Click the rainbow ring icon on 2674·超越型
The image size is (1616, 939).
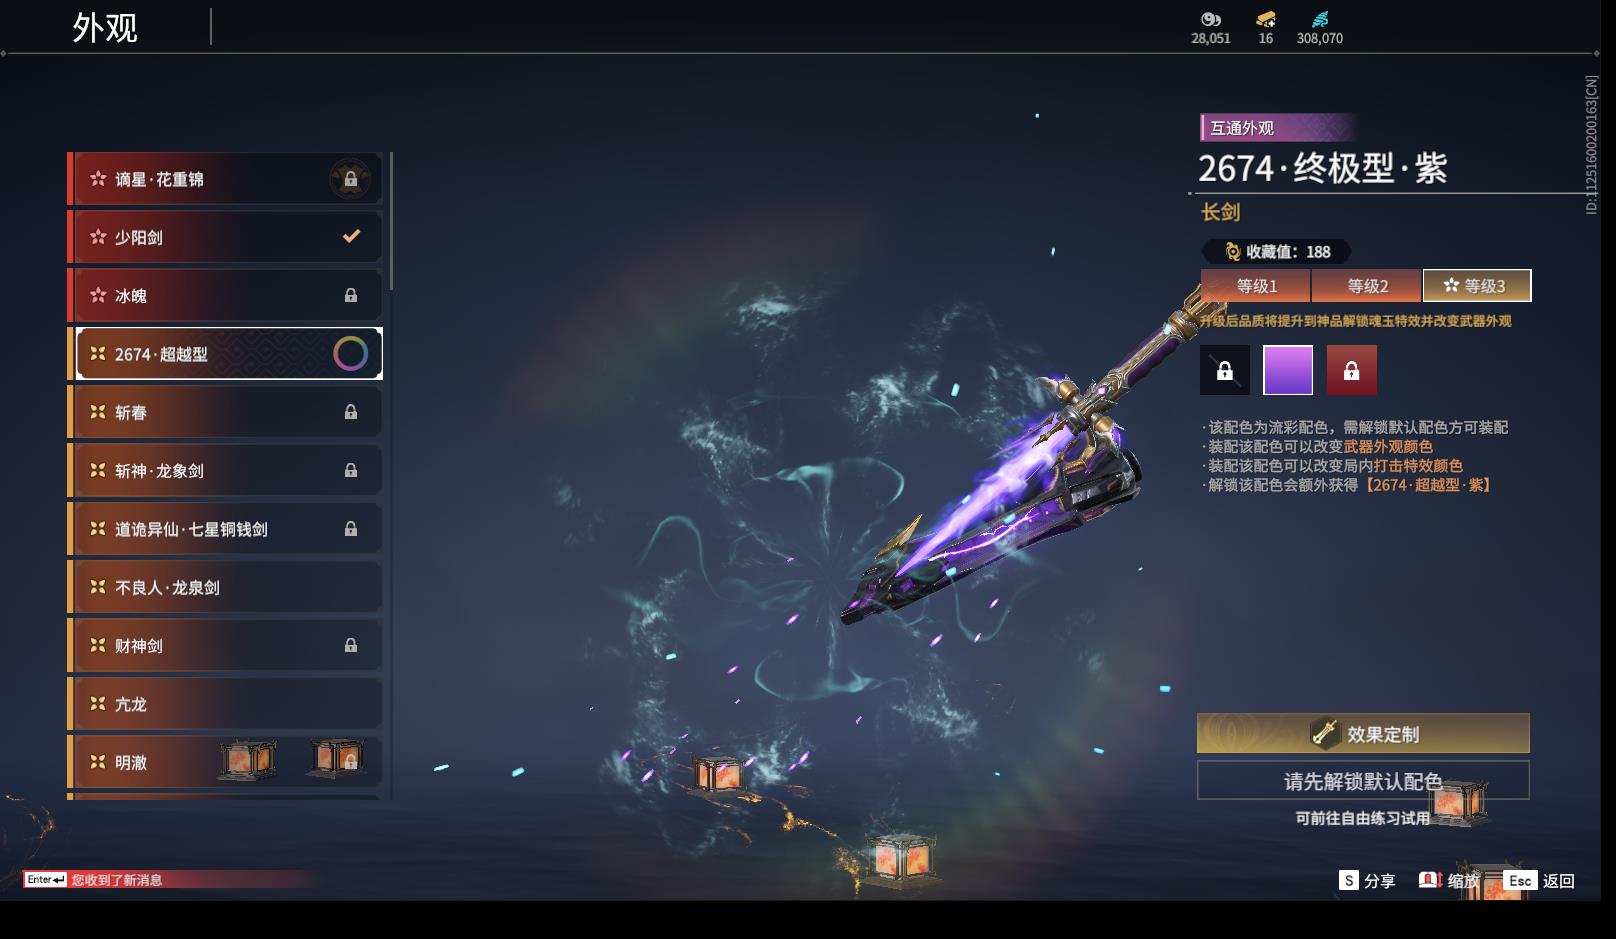click(350, 353)
